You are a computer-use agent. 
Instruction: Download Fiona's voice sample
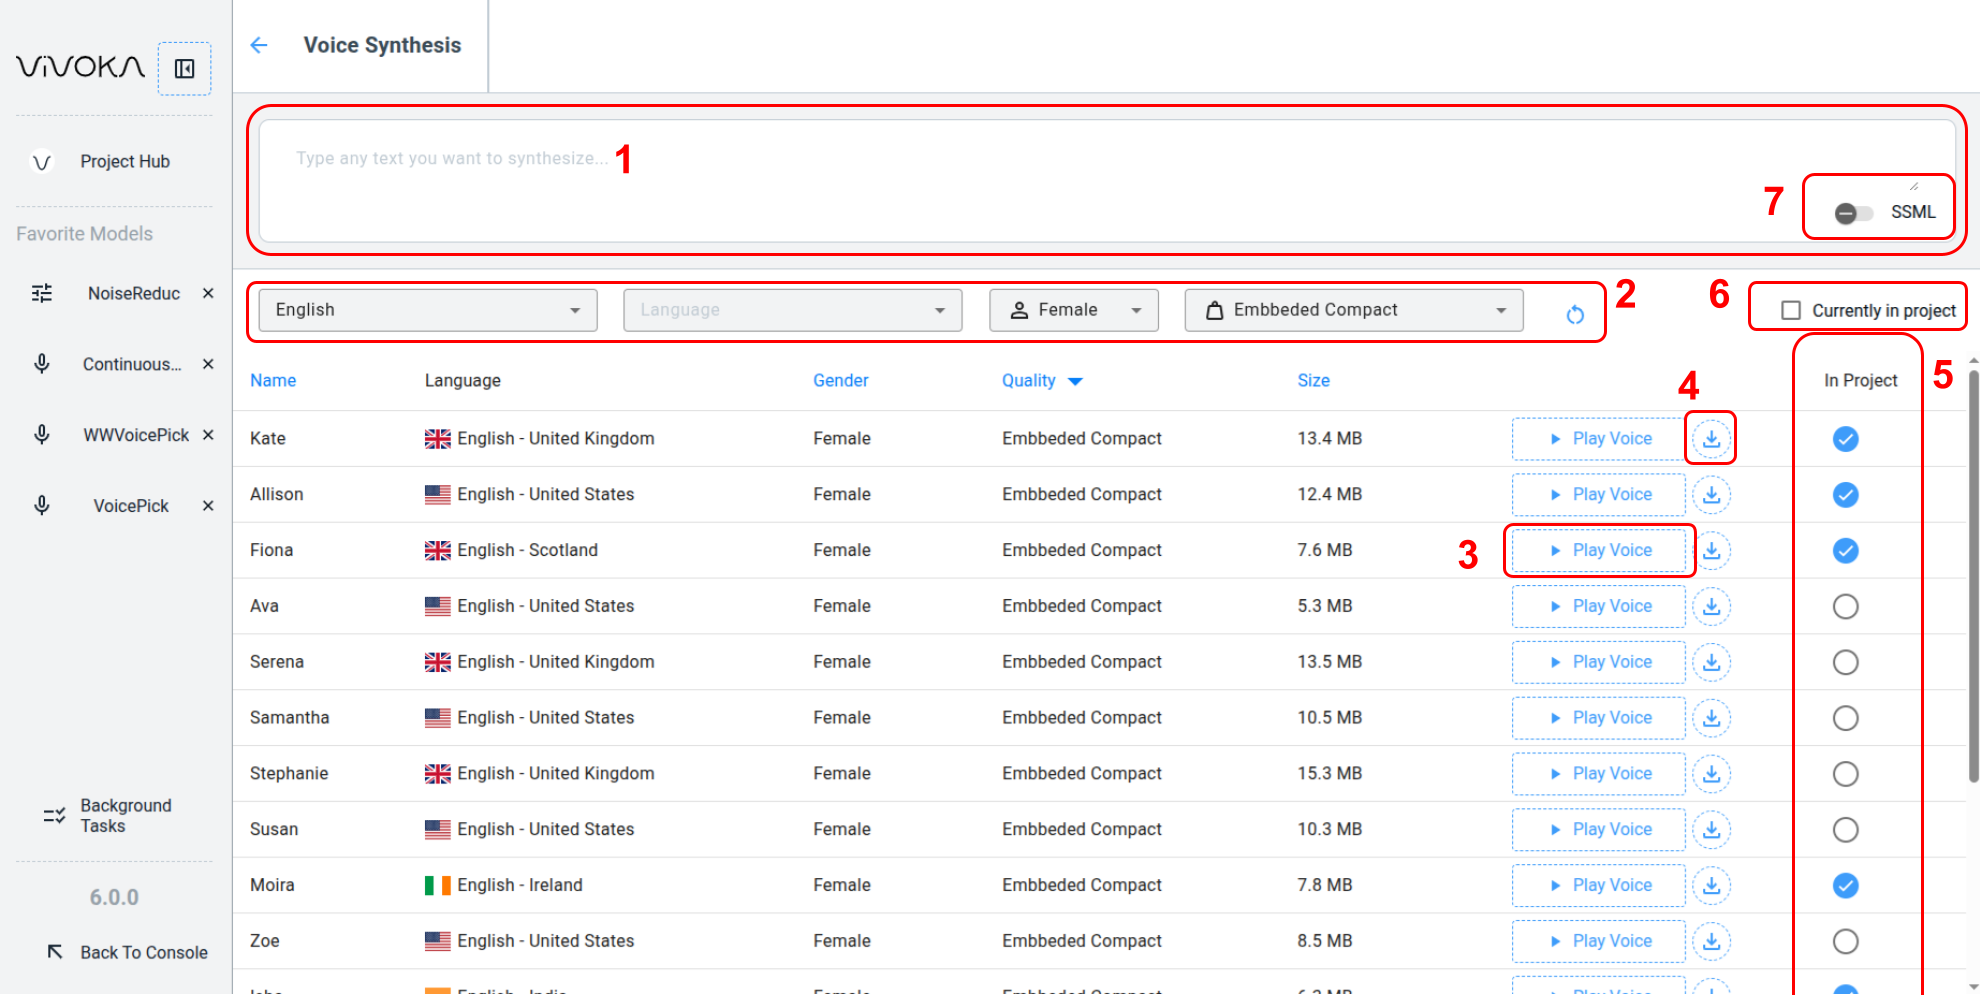pyautogui.click(x=1711, y=551)
